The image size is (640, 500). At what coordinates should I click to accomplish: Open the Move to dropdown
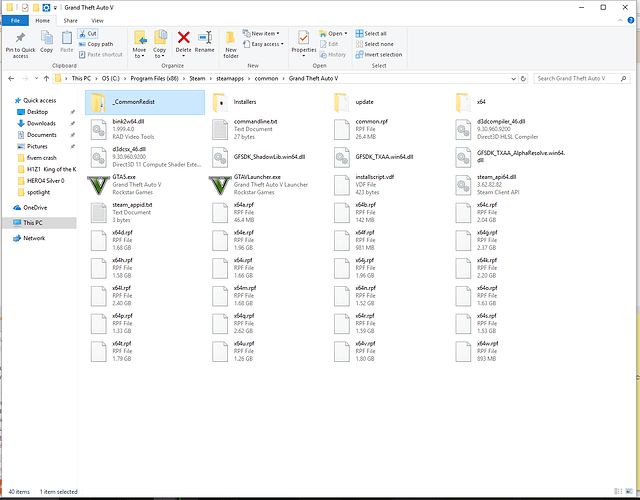click(x=139, y=53)
